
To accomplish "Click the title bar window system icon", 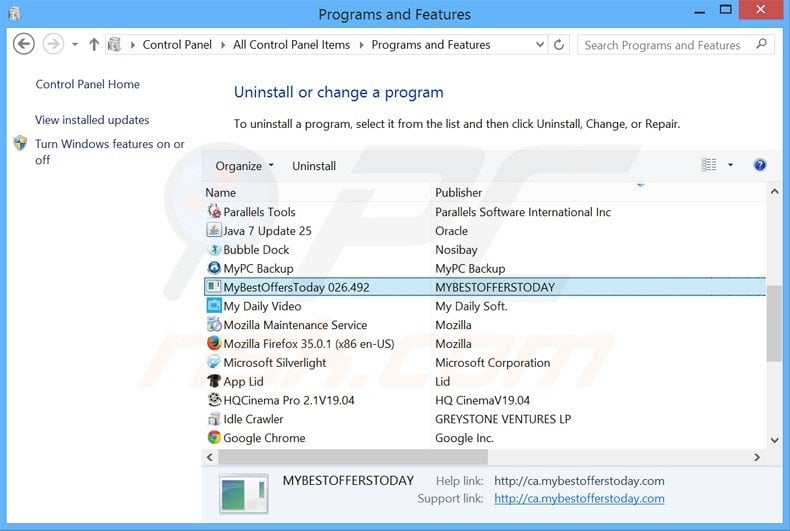I will [15, 13].
